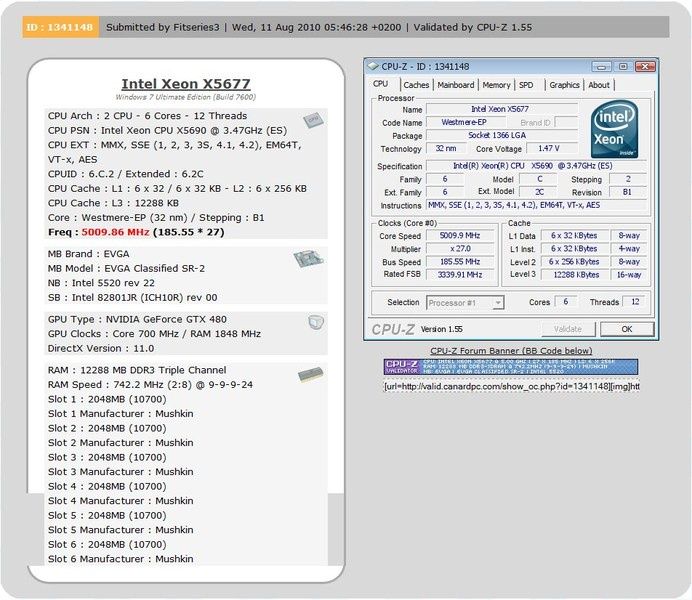Close the CPU-Z window

645,67
